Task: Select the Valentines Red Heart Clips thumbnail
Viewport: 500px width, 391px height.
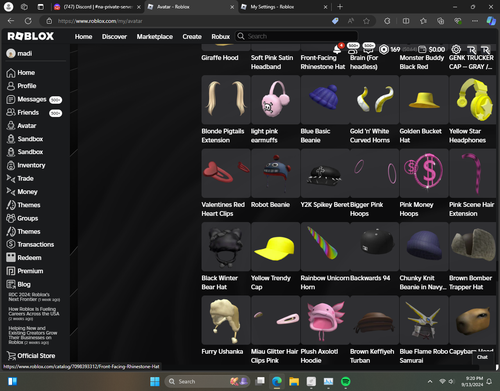Action: [x=226, y=173]
